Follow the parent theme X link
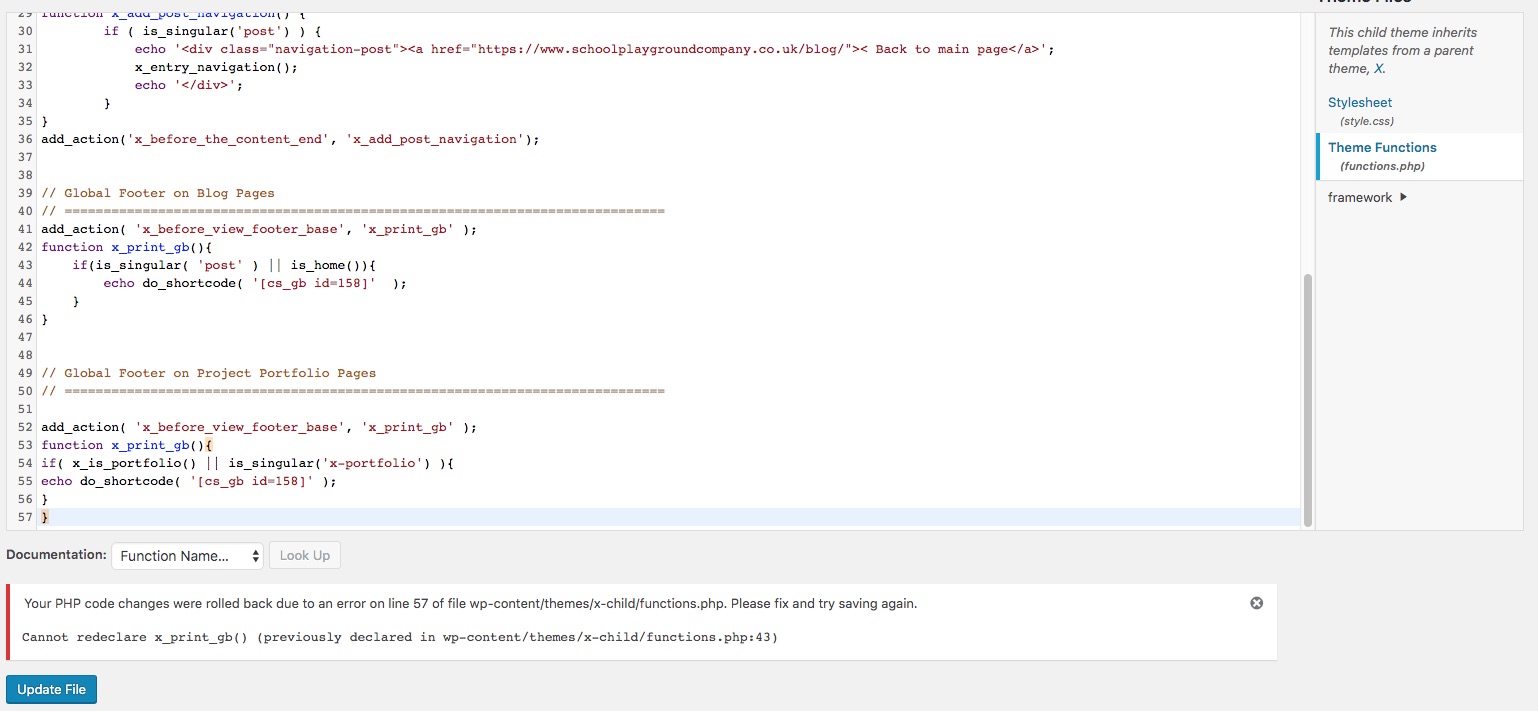The width and height of the screenshot is (1538, 711). pos(1379,69)
